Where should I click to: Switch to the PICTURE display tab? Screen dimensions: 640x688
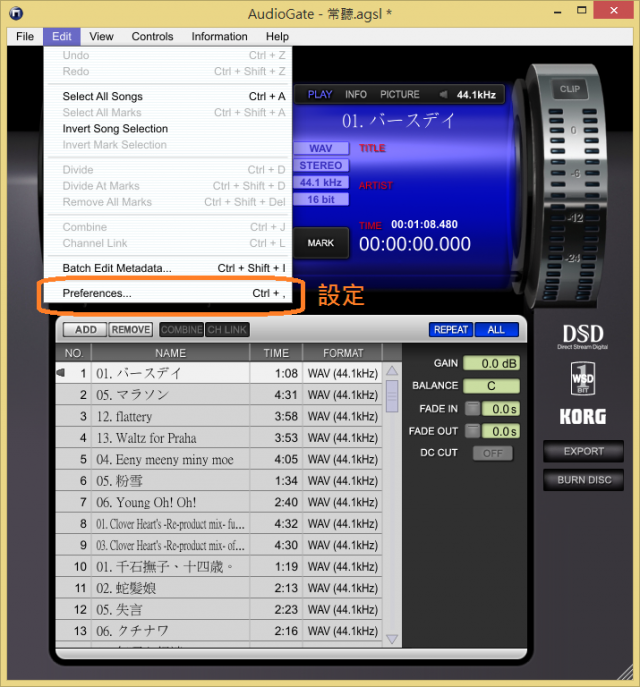[400, 94]
